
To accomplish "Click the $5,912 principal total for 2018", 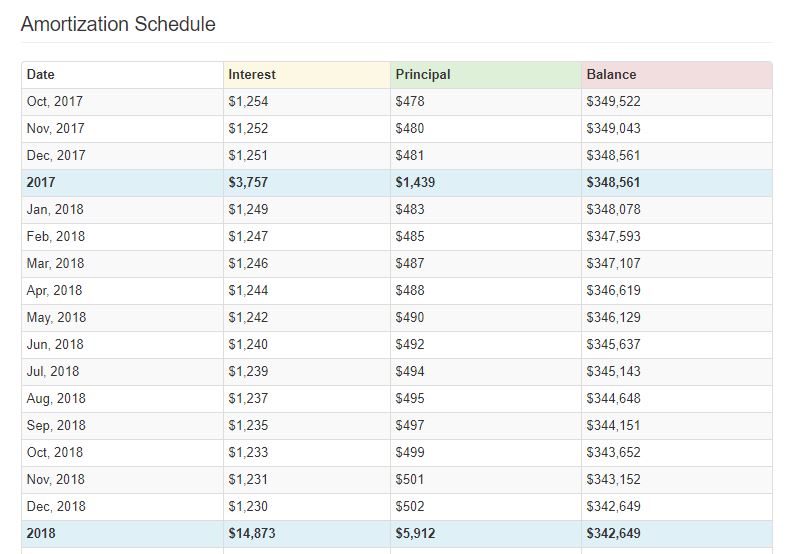I will (415, 533).
